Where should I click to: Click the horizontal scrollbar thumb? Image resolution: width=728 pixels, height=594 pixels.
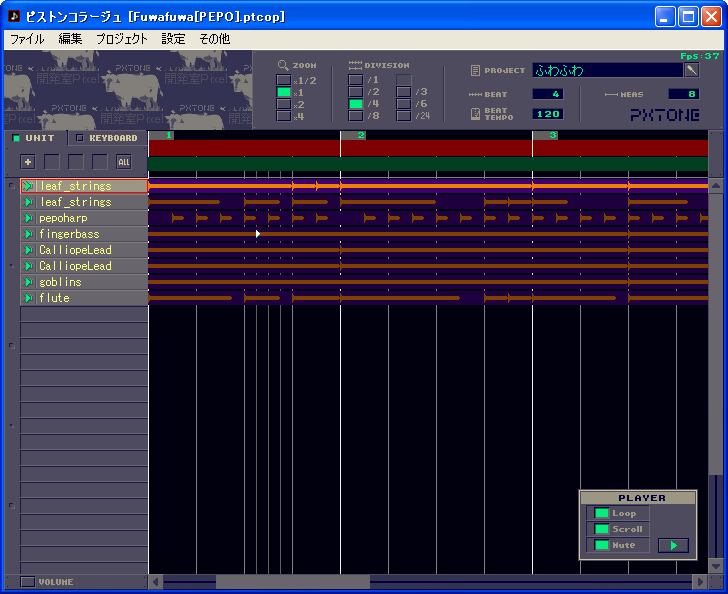293,582
